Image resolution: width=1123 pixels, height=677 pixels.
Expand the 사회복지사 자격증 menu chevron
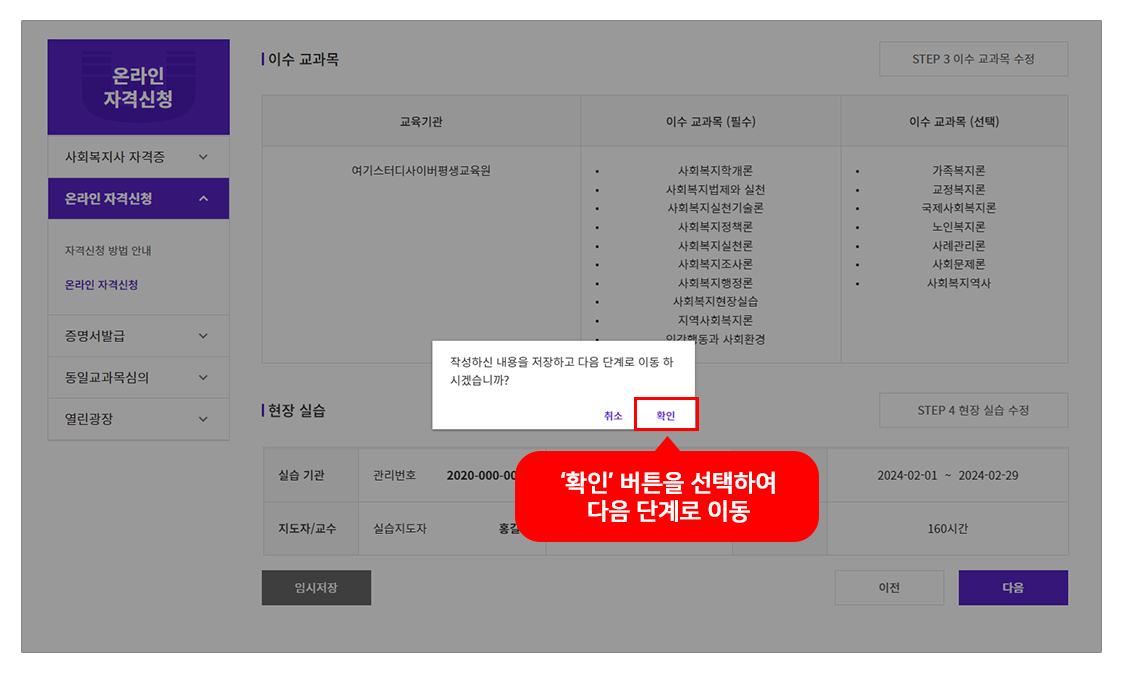(203, 157)
